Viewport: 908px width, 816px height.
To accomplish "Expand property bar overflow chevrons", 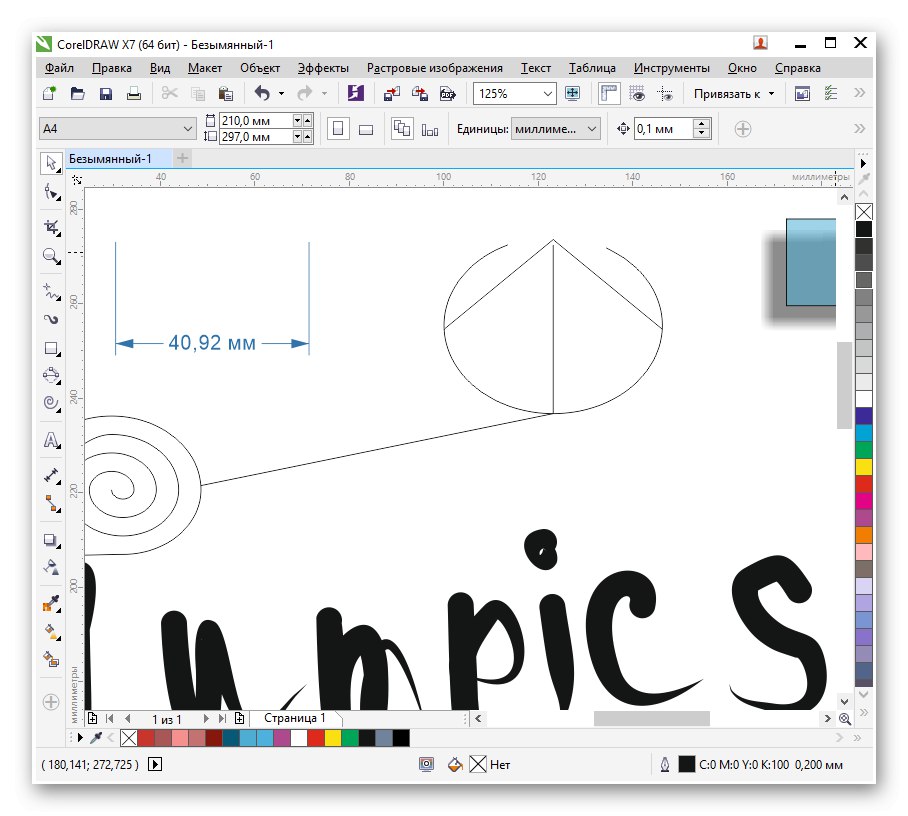I will click(859, 129).
